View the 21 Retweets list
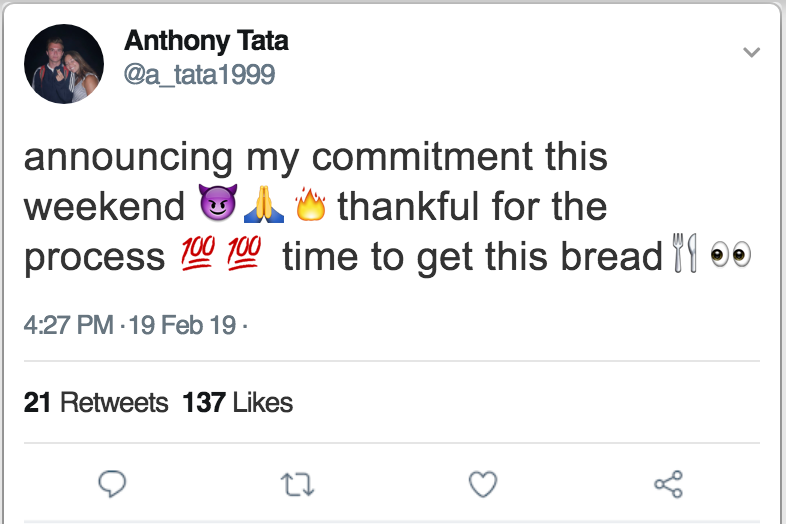786x524 pixels. (x=96, y=402)
